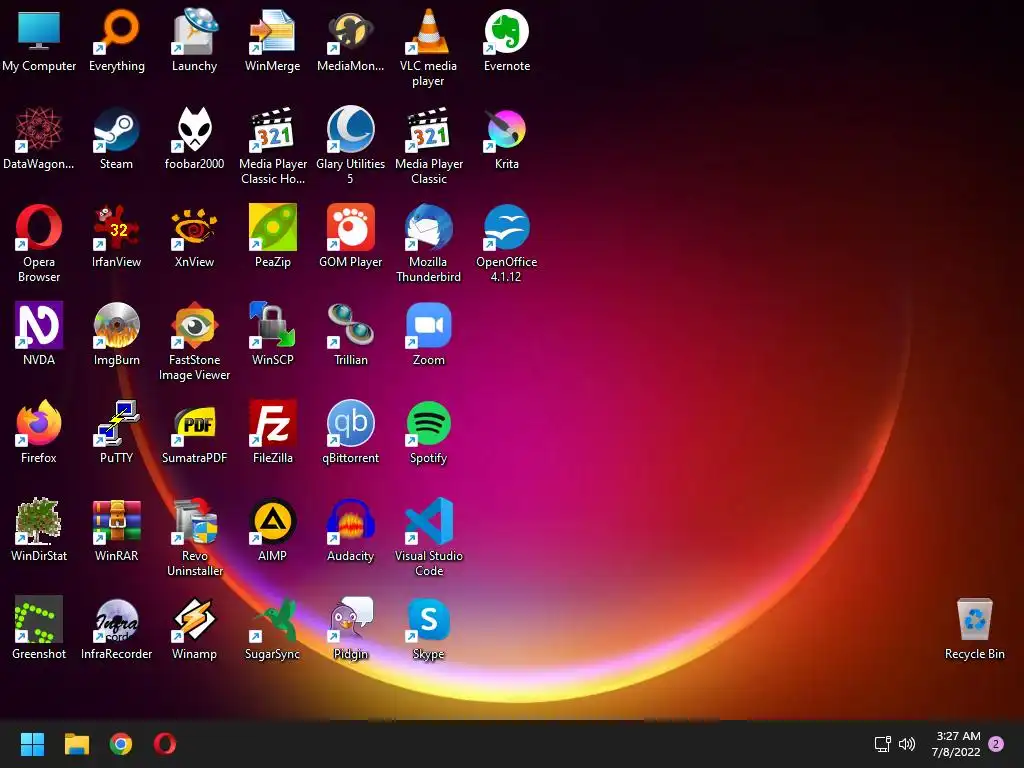Select Glary Utilities 5 icon
This screenshot has width=1024, height=768.
click(351, 129)
